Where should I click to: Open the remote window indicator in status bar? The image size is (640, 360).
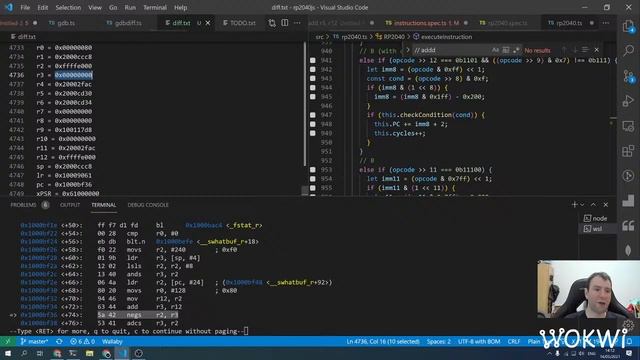click(7, 342)
